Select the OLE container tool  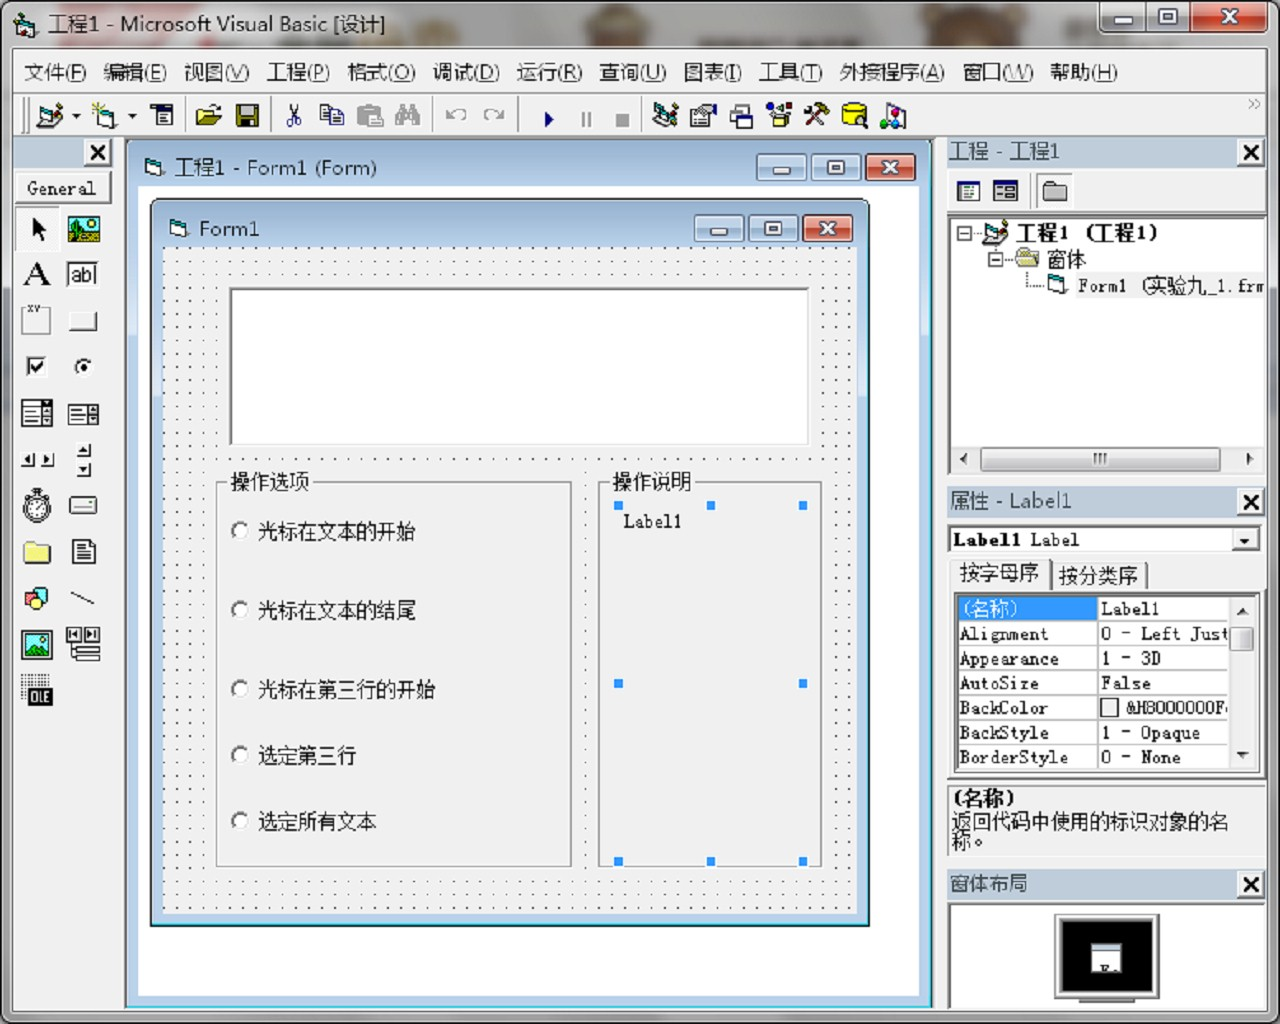37,691
